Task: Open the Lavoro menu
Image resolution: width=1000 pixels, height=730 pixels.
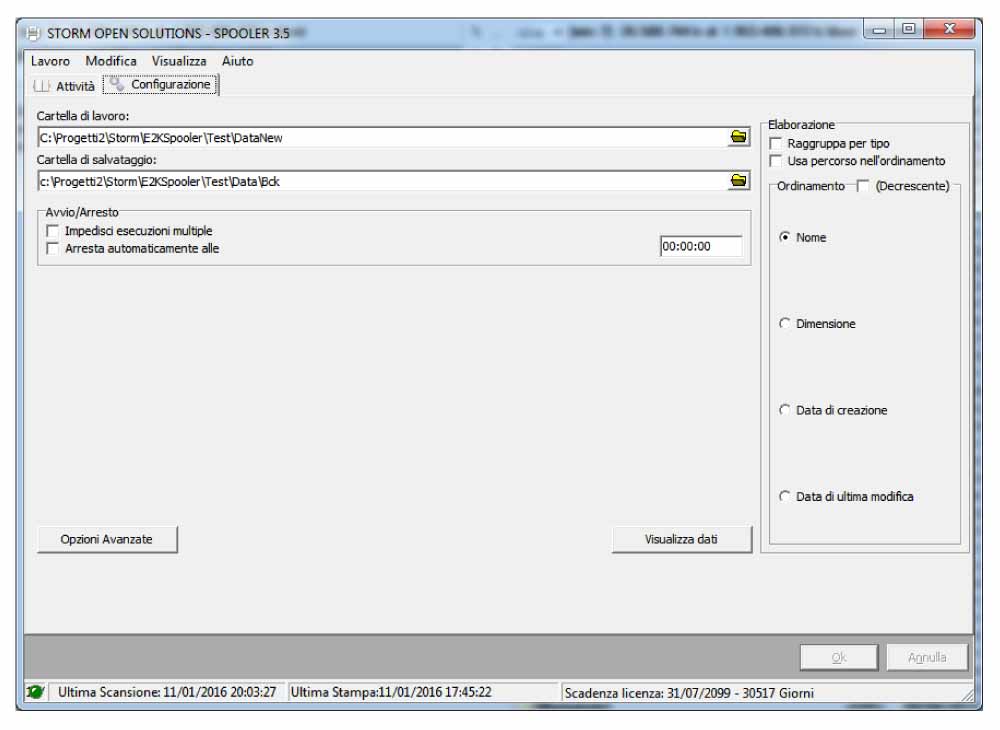Action: pos(50,61)
